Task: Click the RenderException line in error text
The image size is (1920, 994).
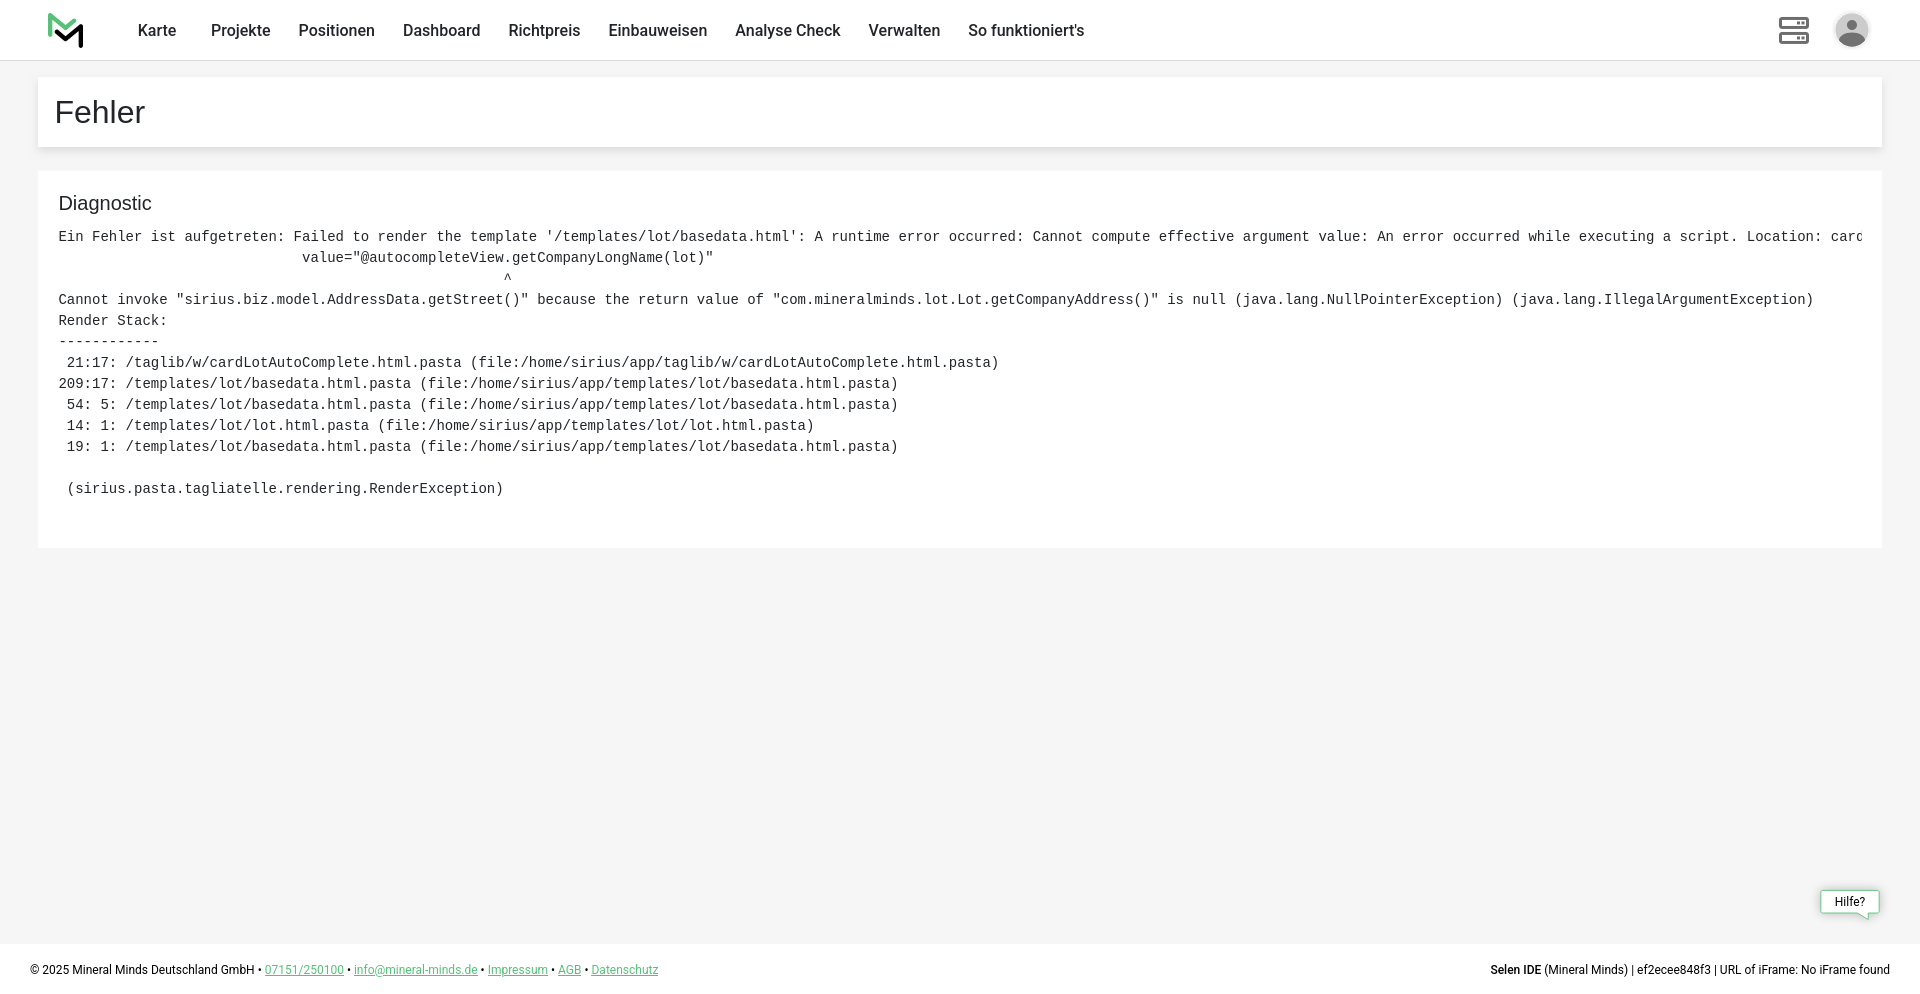Action: pos(285,489)
